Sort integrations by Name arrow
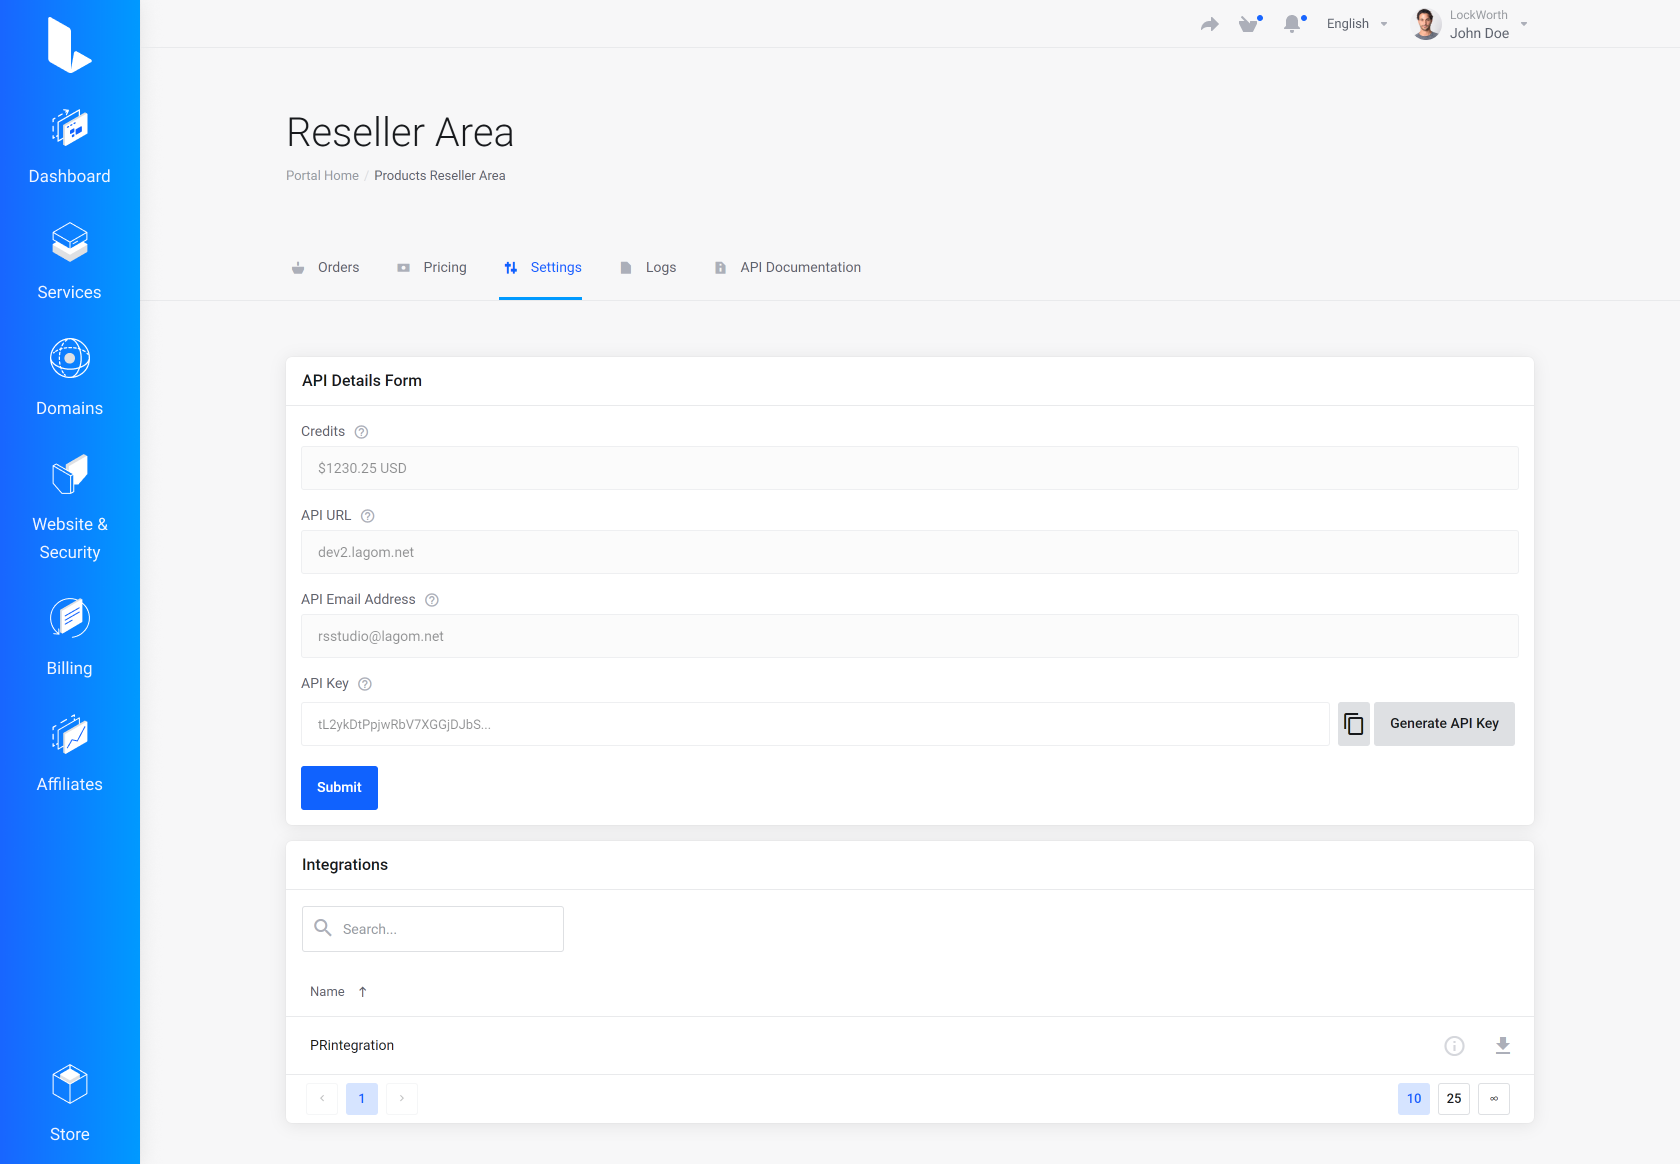 [x=363, y=992]
